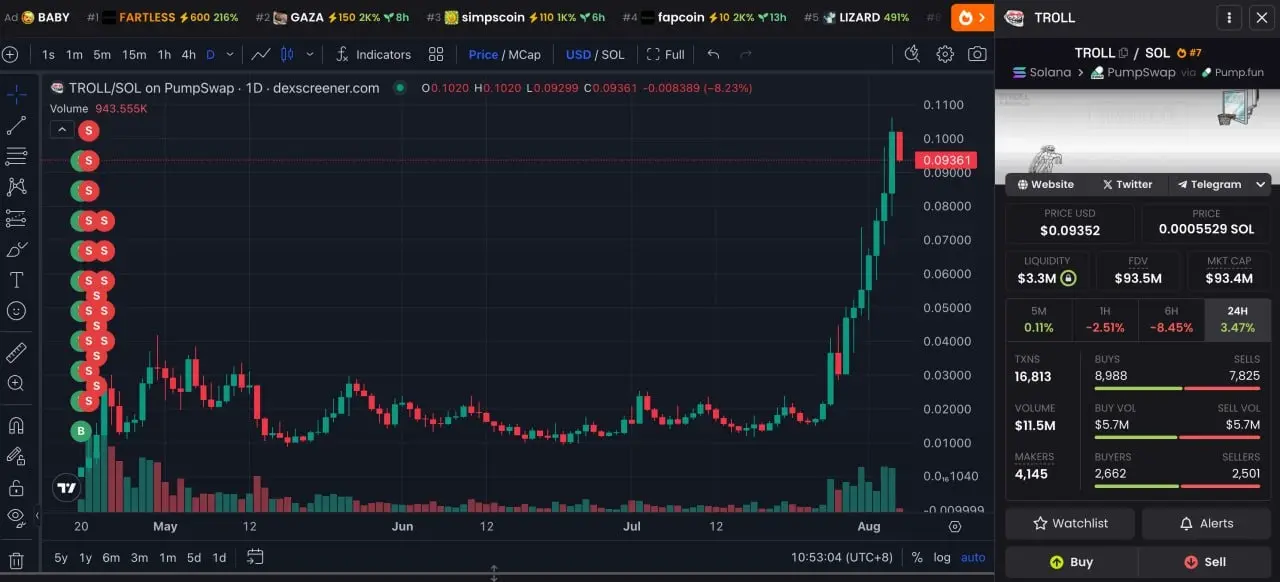1280x582 pixels.
Task: Copy the TROLL token address icon
Action: 1123,53
